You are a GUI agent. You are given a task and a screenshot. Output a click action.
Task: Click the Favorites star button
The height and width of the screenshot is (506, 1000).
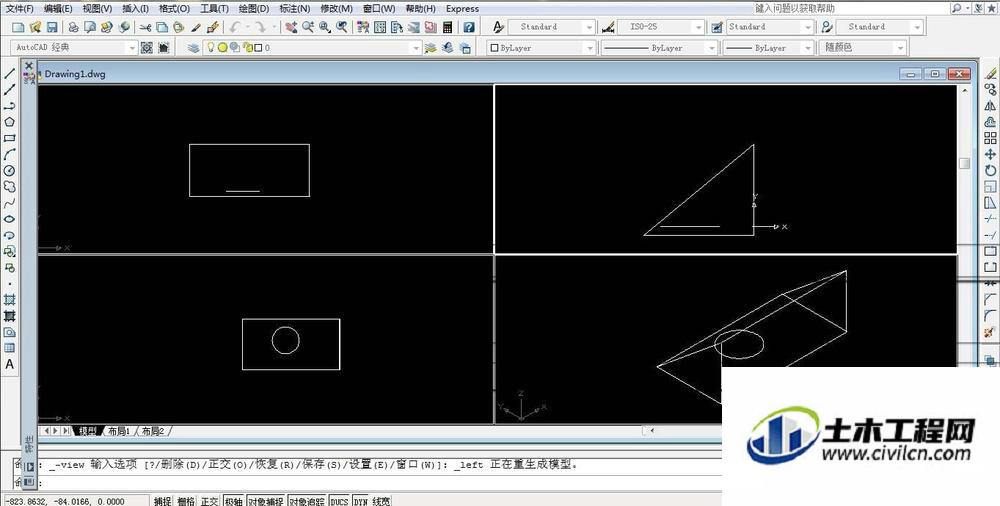[990, 8]
